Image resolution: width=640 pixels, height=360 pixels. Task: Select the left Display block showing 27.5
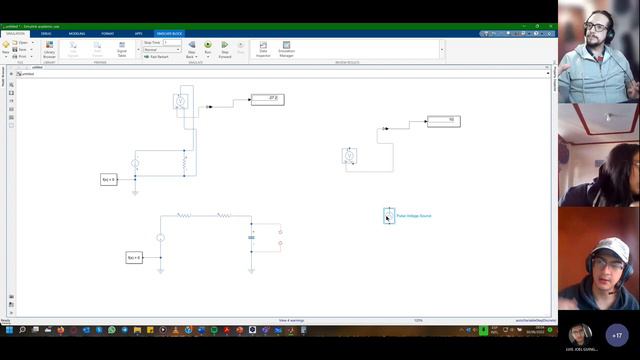coord(268,100)
